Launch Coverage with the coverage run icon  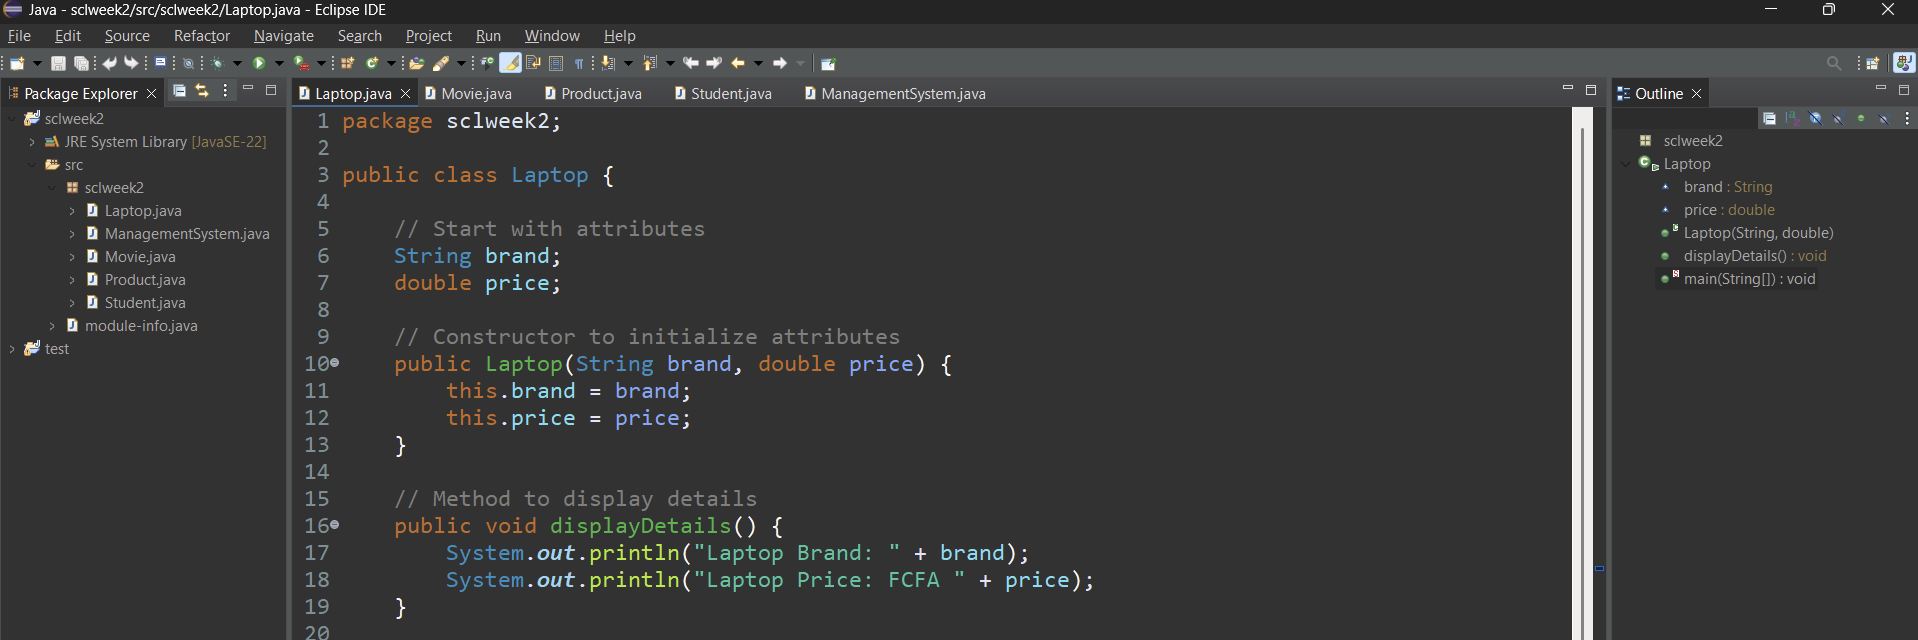[301, 63]
